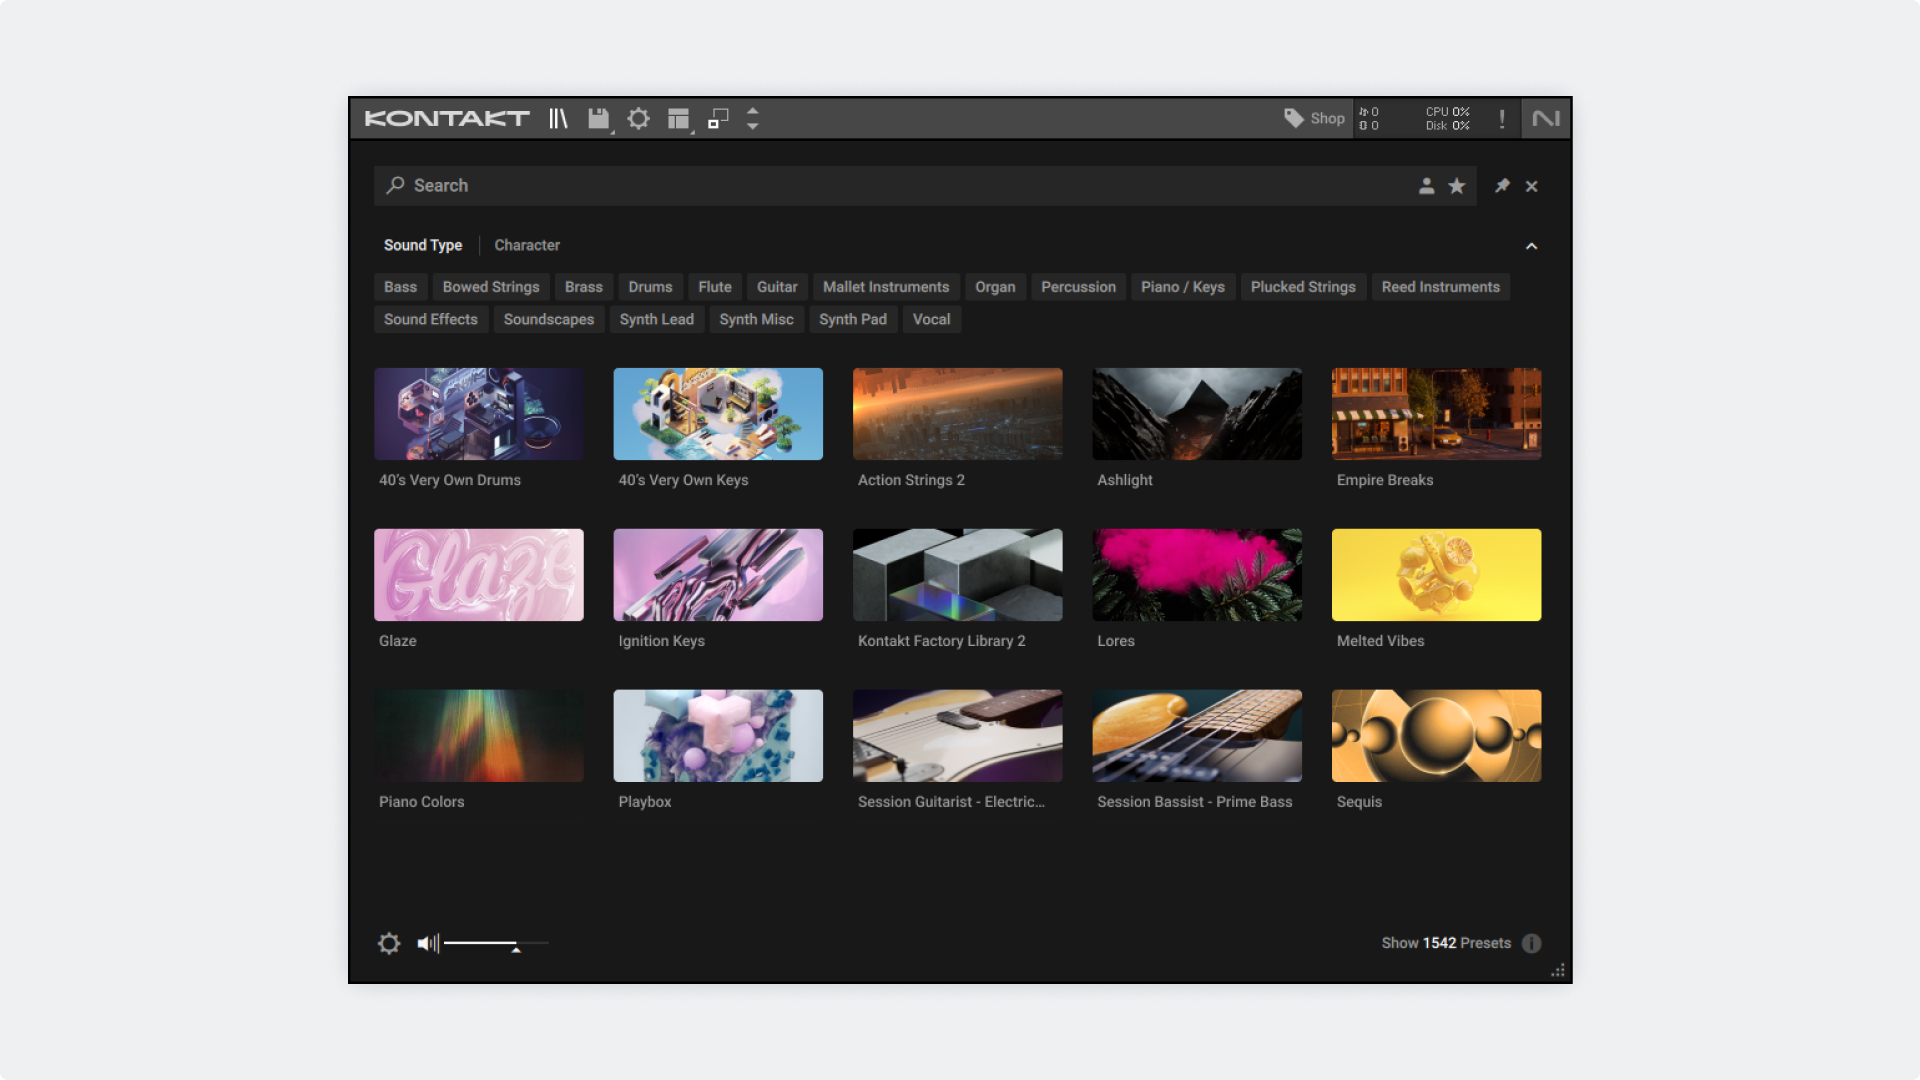Image resolution: width=1920 pixels, height=1080 pixels.
Task: Switch to Character tab
Action: tap(527, 245)
